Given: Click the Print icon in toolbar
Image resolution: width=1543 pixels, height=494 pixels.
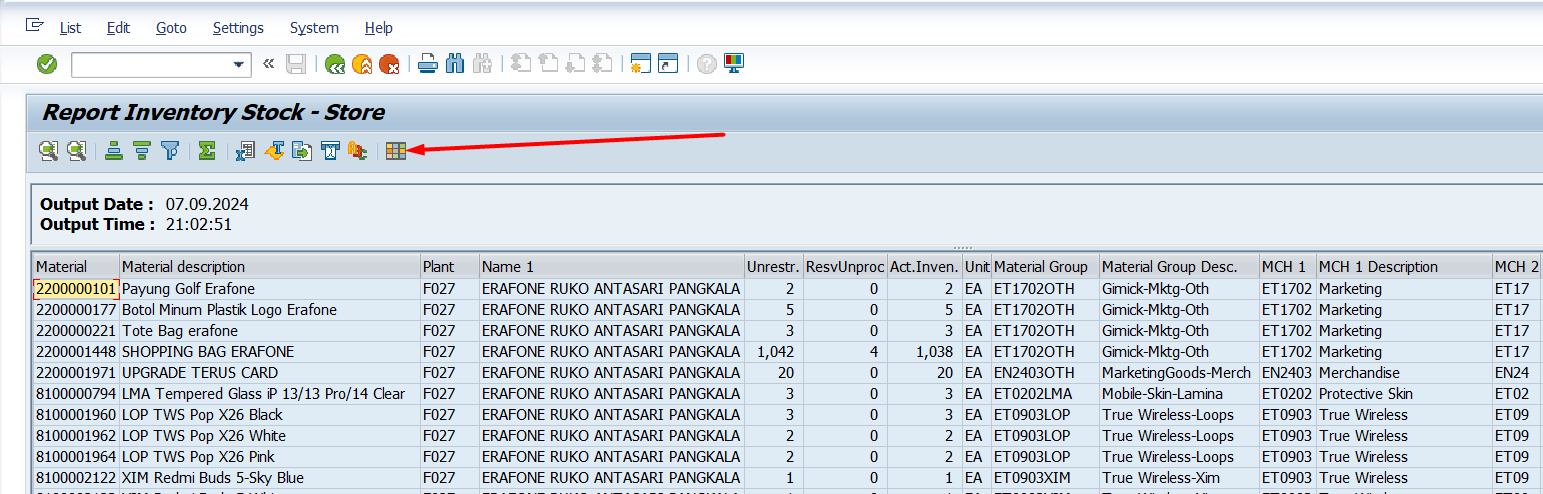Looking at the screenshot, I should point(428,64).
